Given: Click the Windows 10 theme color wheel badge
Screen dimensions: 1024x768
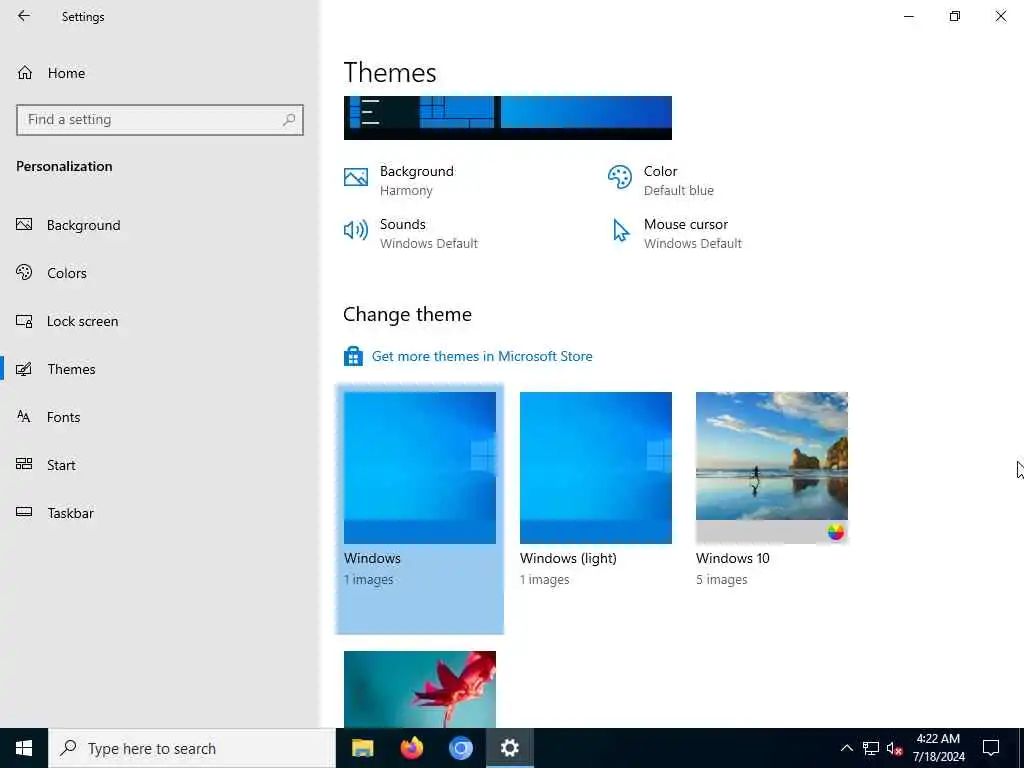Looking at the screenshot, I should (x=835, y=532).
